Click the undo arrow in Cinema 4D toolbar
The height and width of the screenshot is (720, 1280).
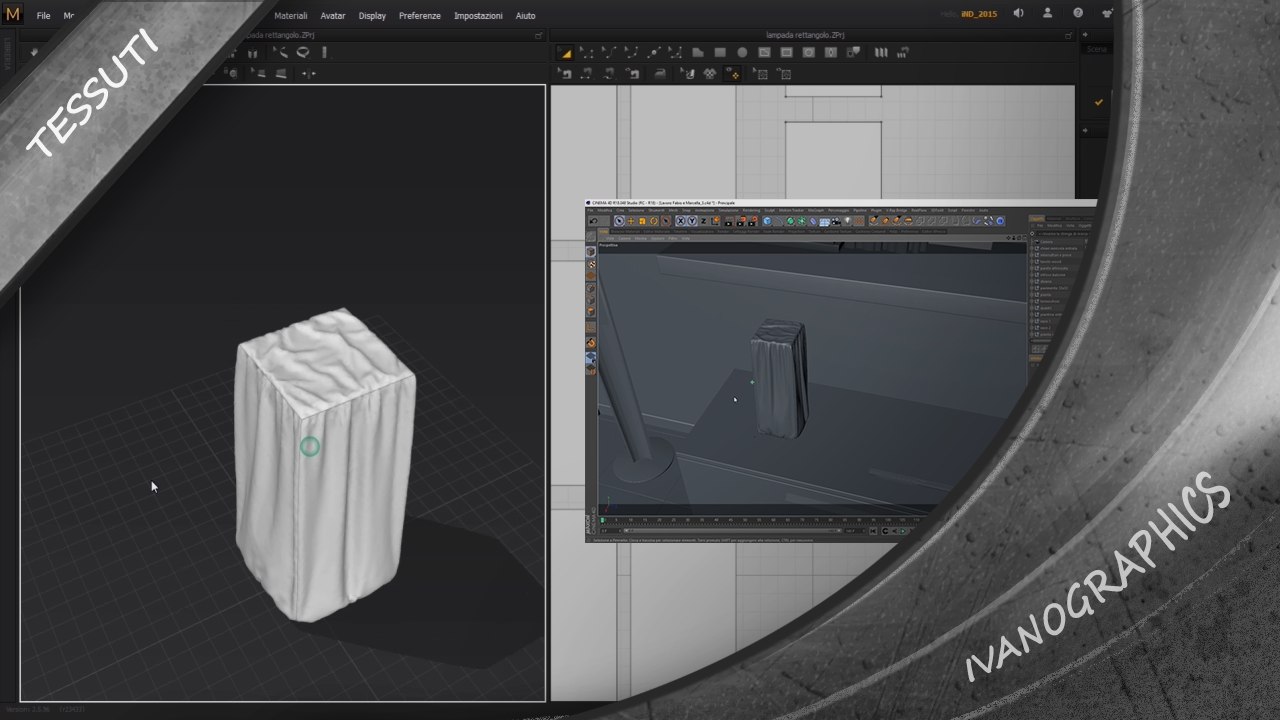(x=593, y=221)
